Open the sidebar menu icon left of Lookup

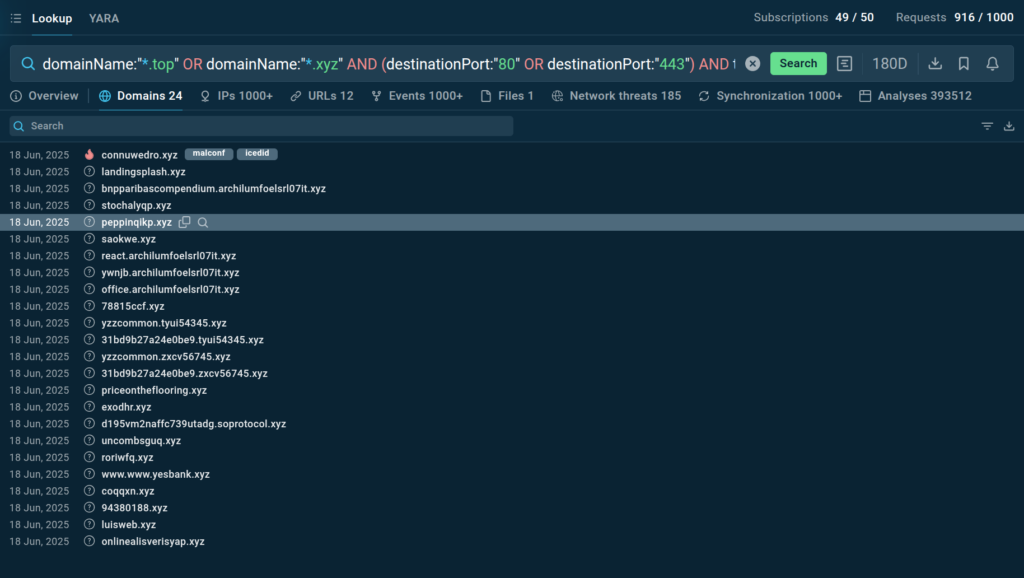tap(15, 18)
